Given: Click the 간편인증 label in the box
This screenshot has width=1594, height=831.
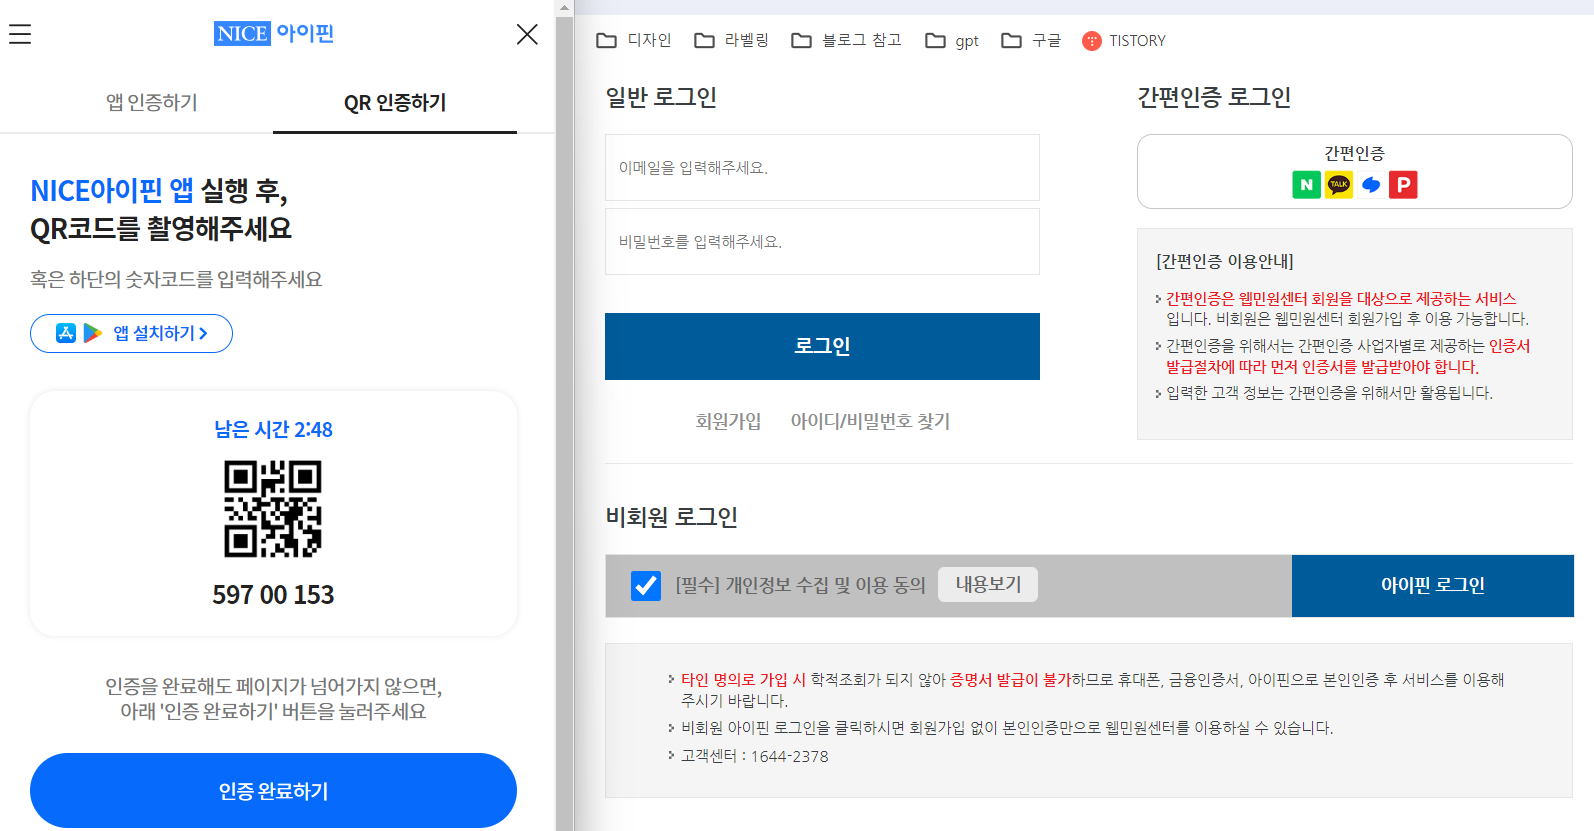Looking at the screenshot, I should tap(1354, 153).
